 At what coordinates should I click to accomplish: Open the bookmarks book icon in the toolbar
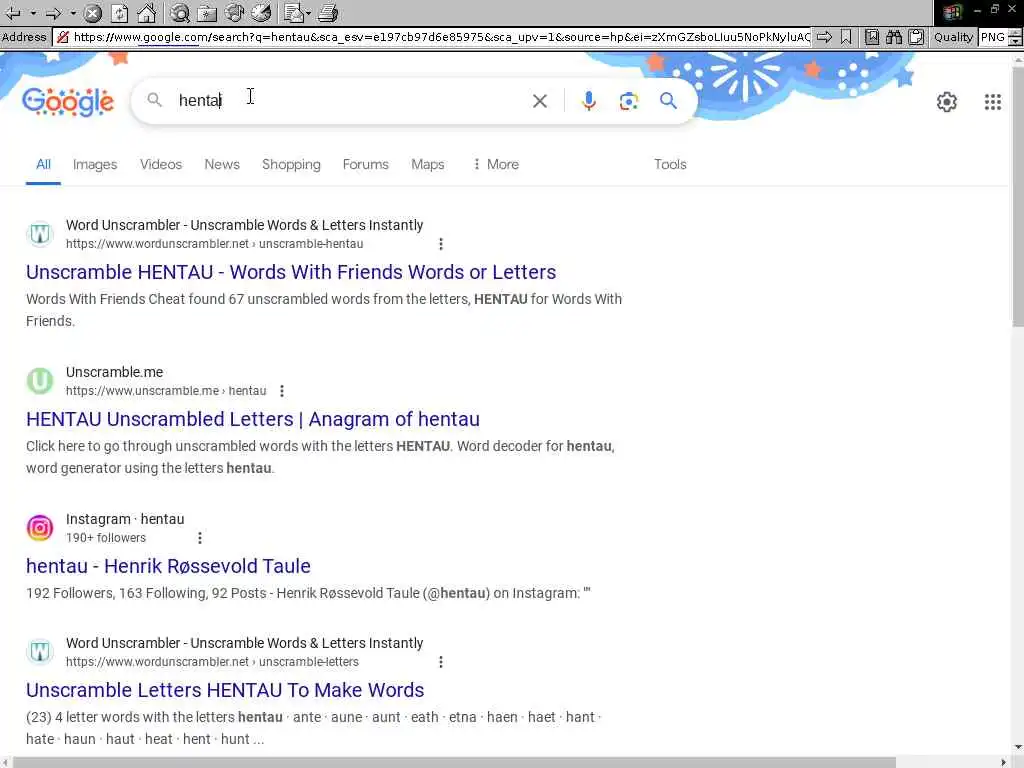[x=872, y=37]
